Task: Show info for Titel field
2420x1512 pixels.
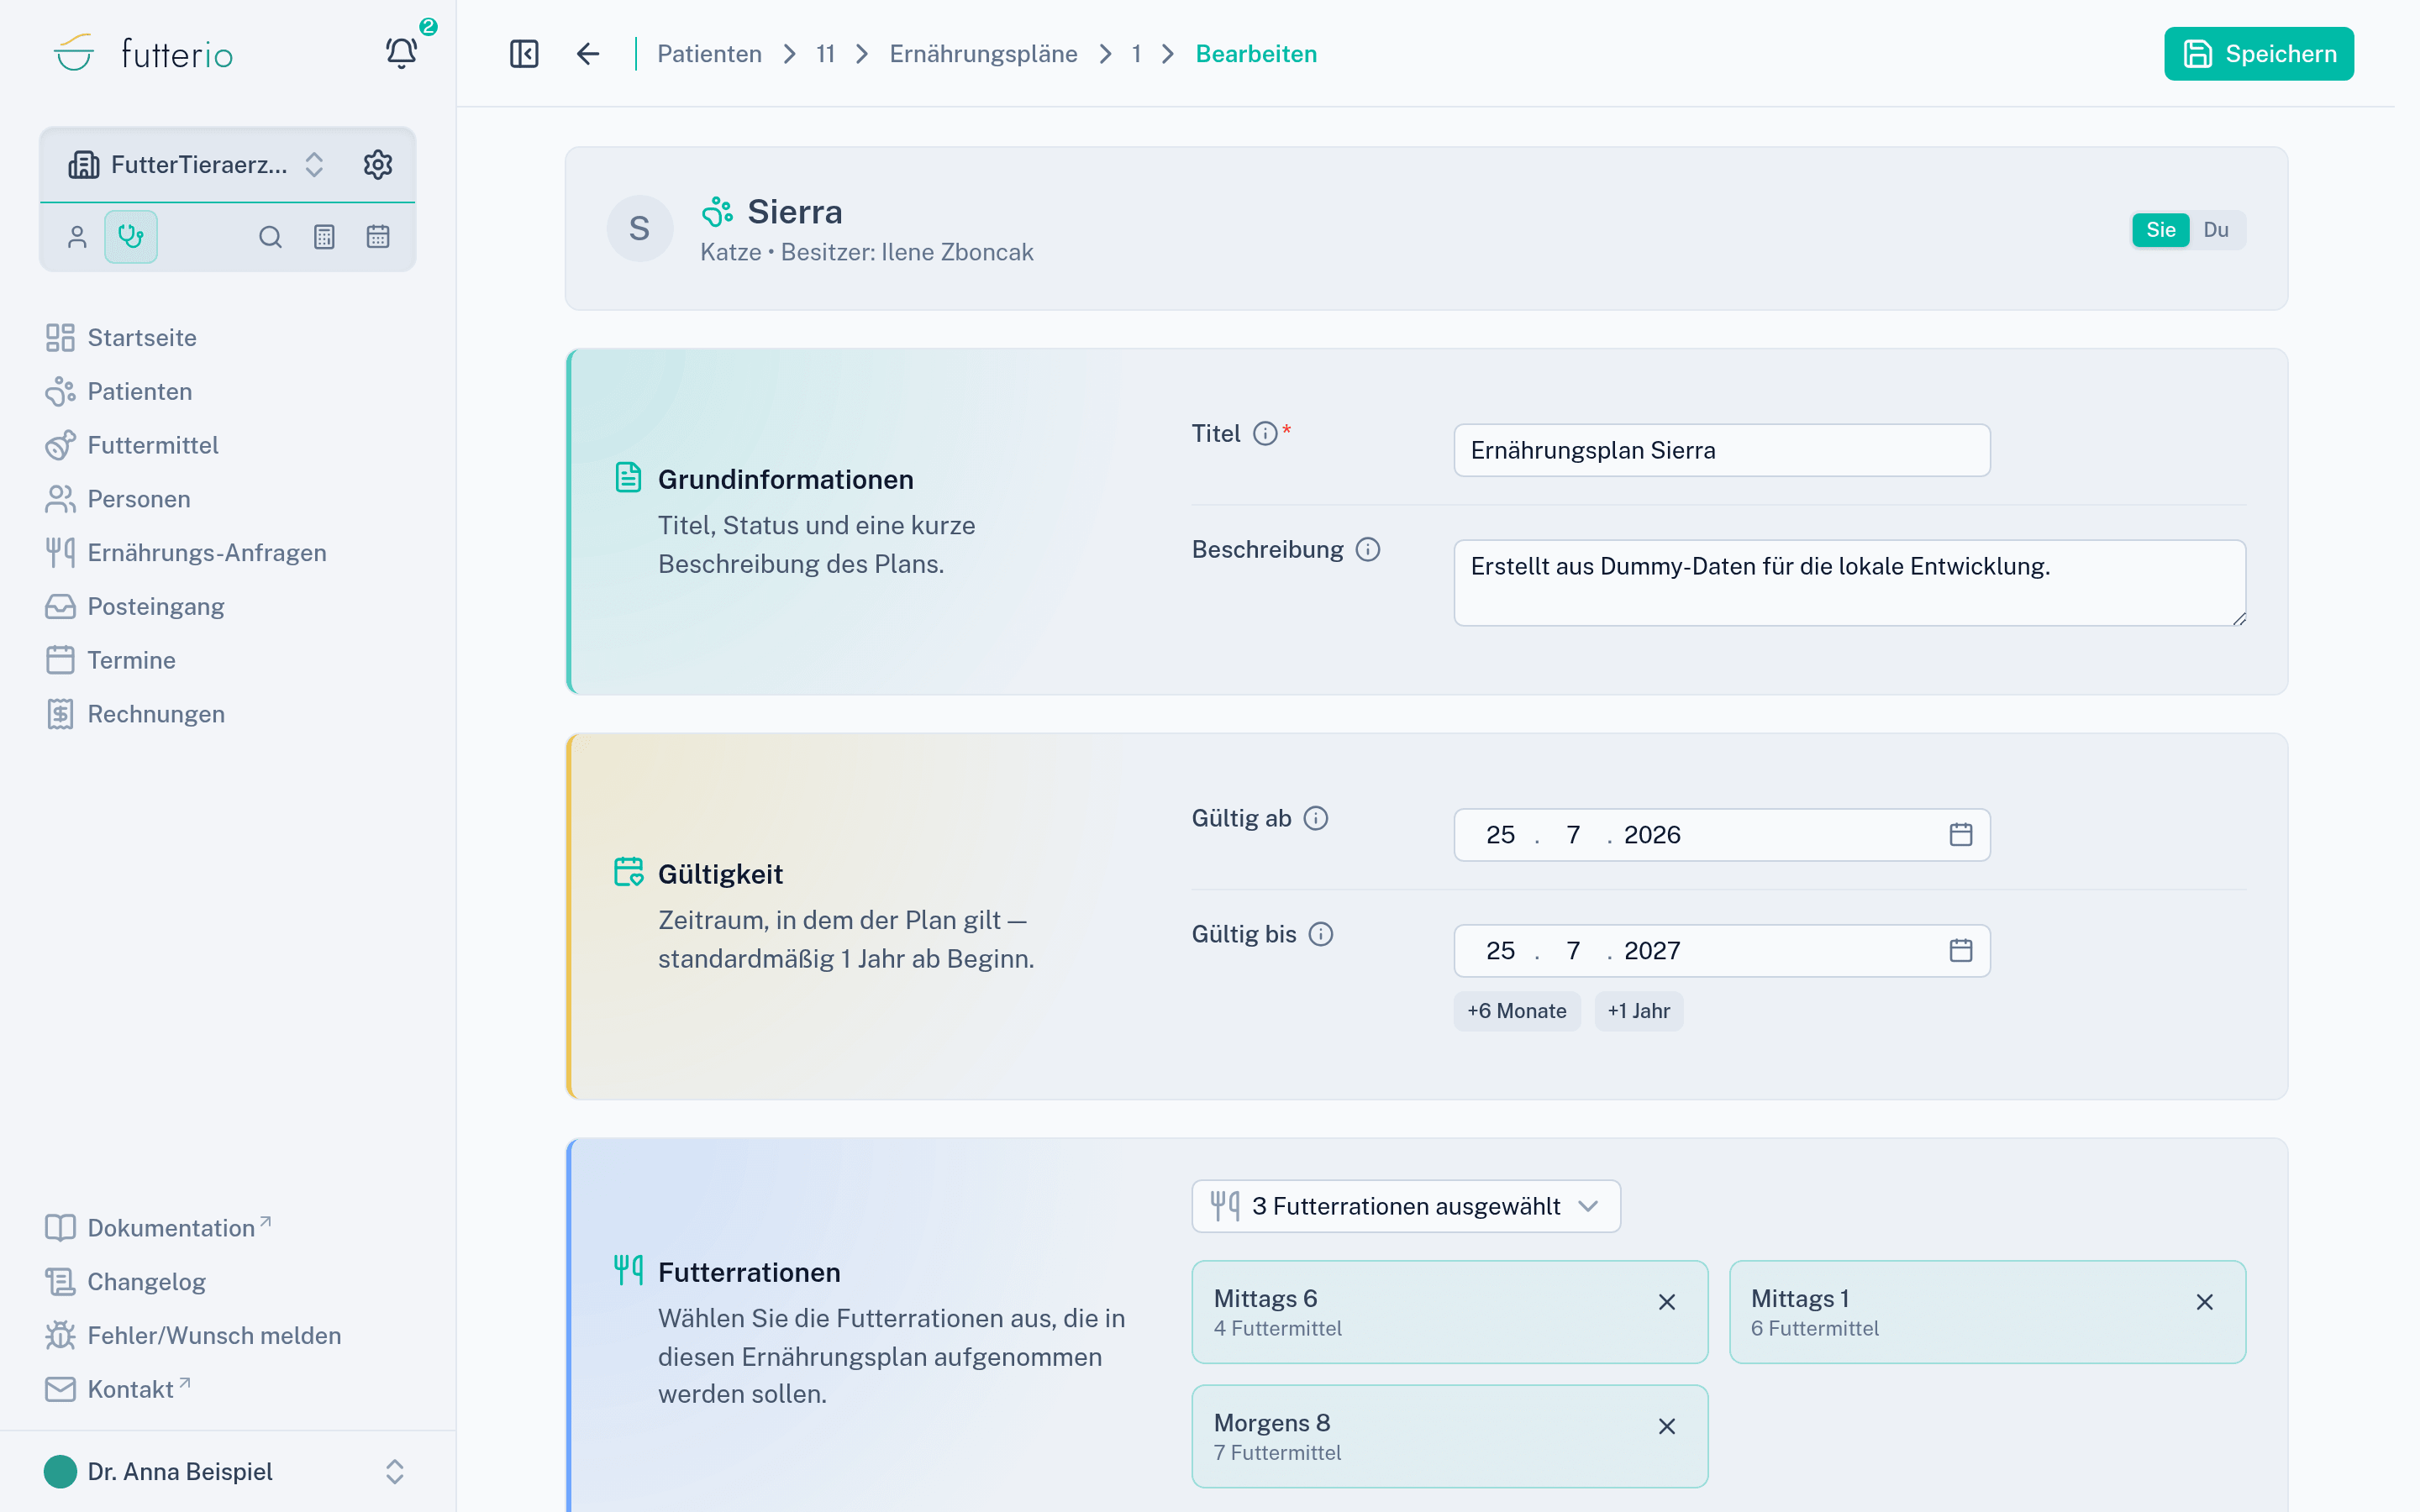Action: (x=1265, y=434)
